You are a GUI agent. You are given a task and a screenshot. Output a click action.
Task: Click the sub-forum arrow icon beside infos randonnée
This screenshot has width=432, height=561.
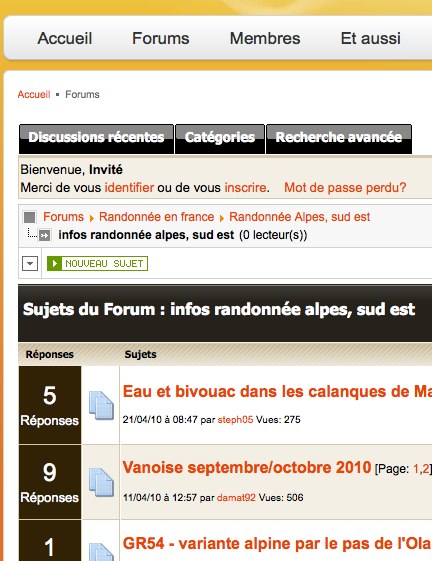click(x=44, y=235)
